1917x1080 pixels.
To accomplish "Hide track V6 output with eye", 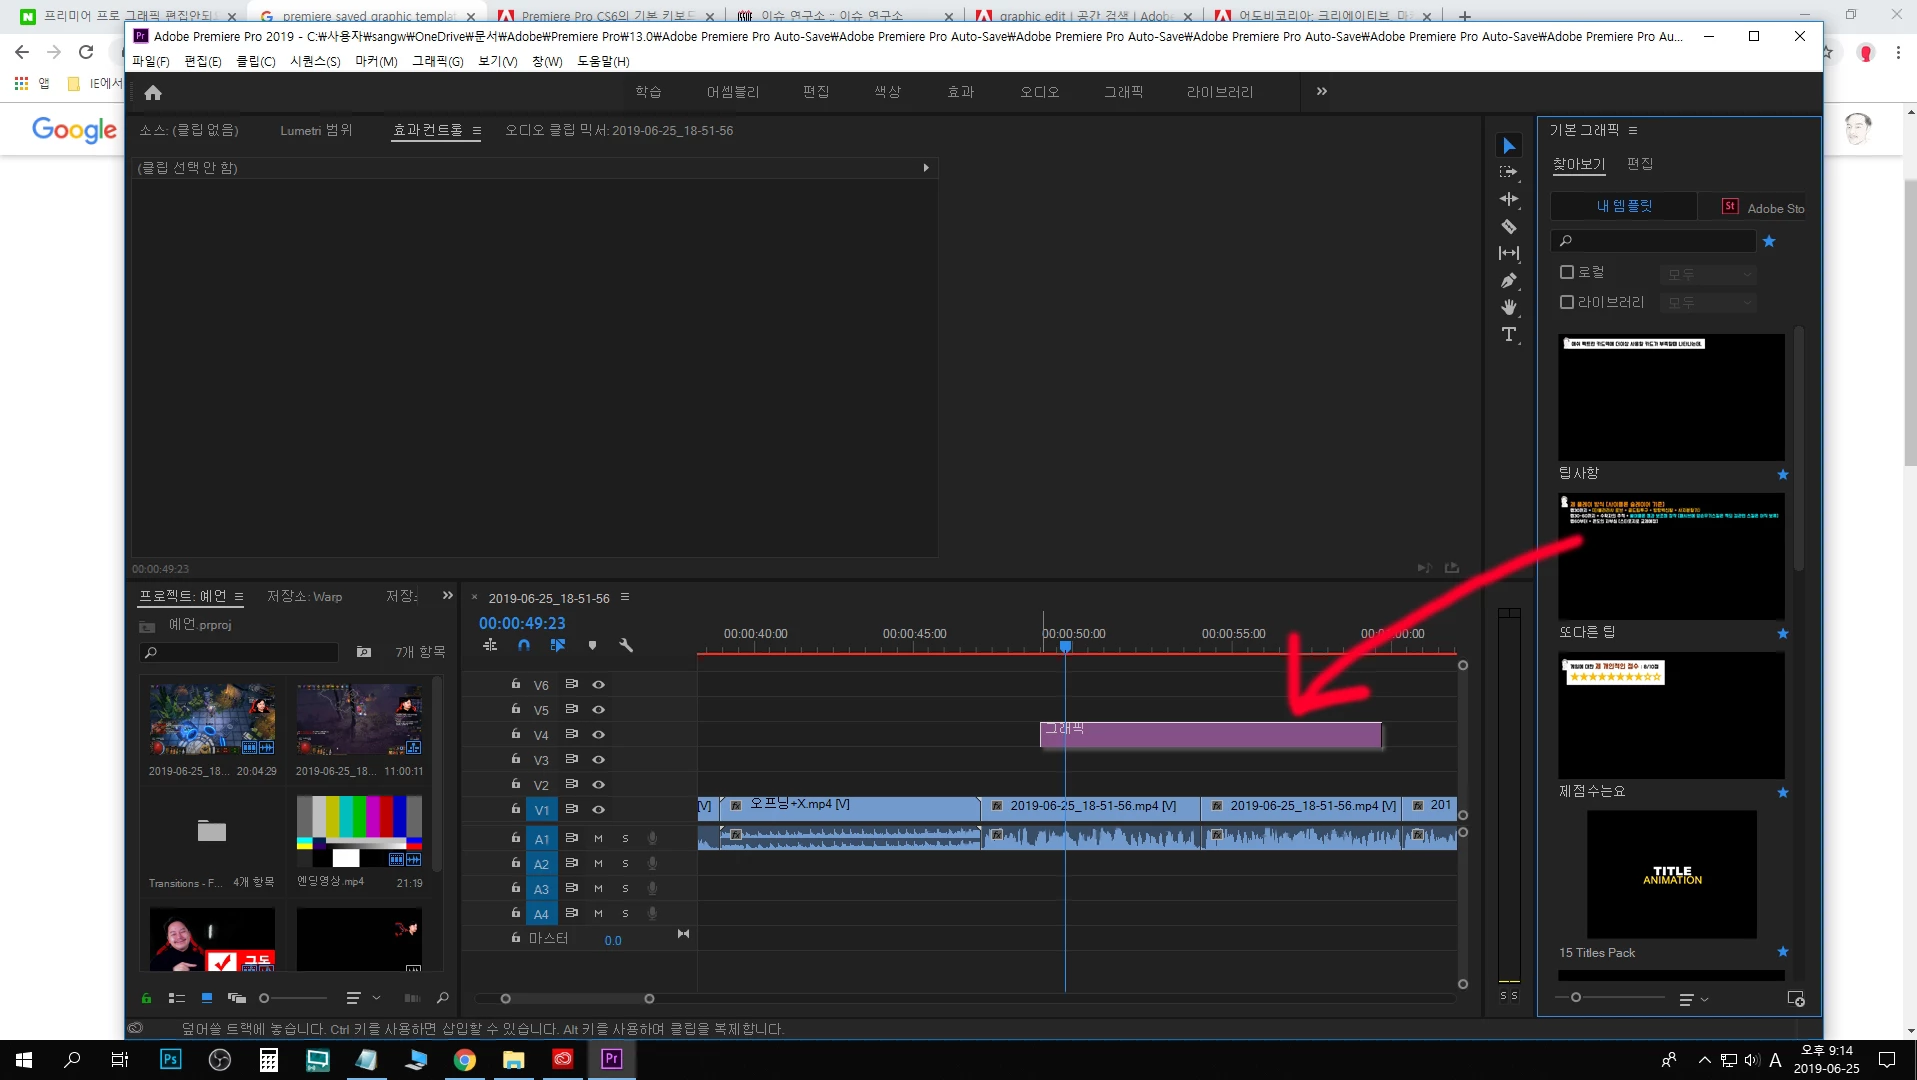I will [x=598, y=685].
